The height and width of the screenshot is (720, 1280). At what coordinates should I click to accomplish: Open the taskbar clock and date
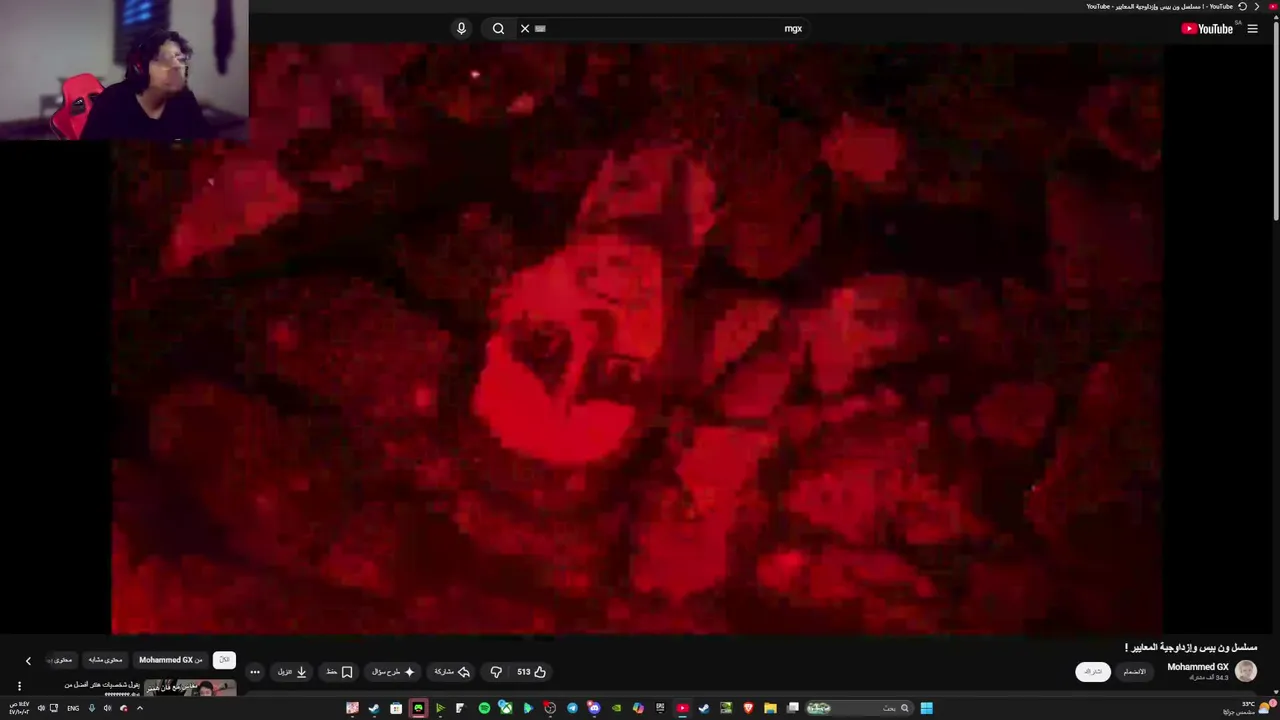coord(18,708)
